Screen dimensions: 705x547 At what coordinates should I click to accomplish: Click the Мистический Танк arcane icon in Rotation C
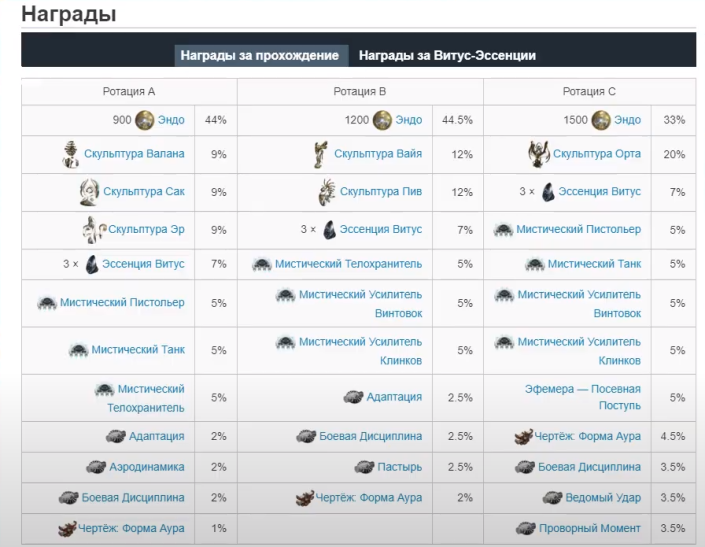pyautogui.click(x=535, y=264)
